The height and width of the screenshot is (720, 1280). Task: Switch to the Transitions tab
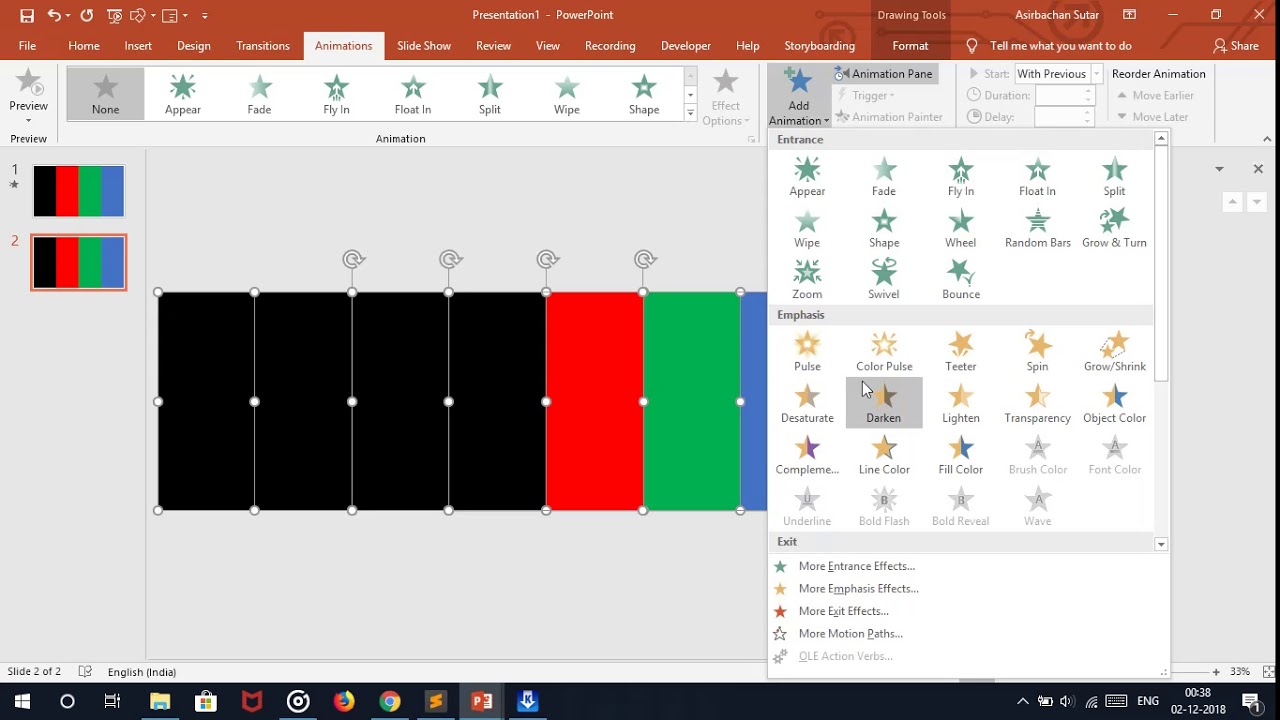coord(263,46)
